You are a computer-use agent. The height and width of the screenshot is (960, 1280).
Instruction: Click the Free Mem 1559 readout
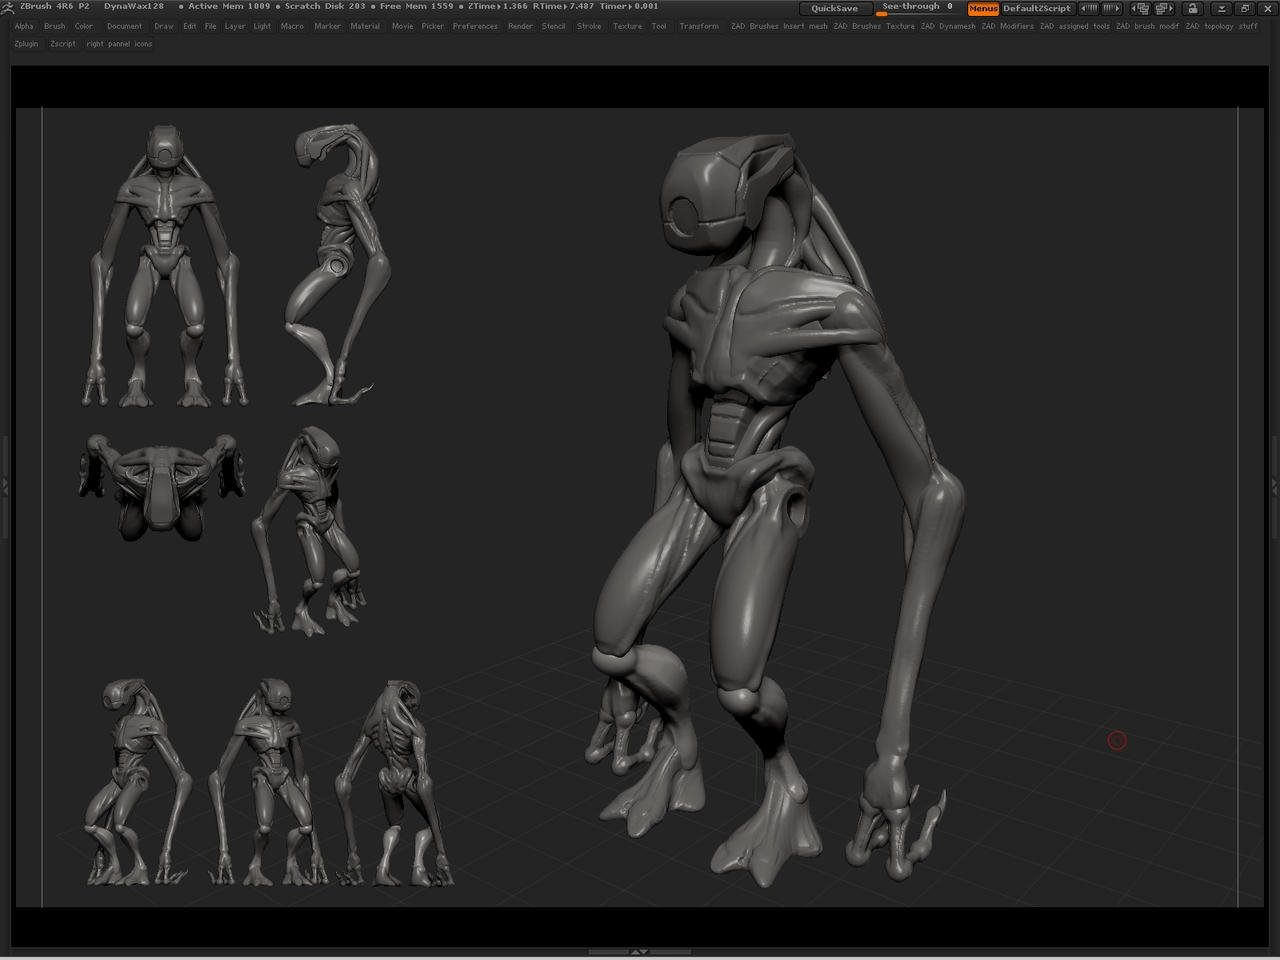pyautogui.click(x=416, y=6)
